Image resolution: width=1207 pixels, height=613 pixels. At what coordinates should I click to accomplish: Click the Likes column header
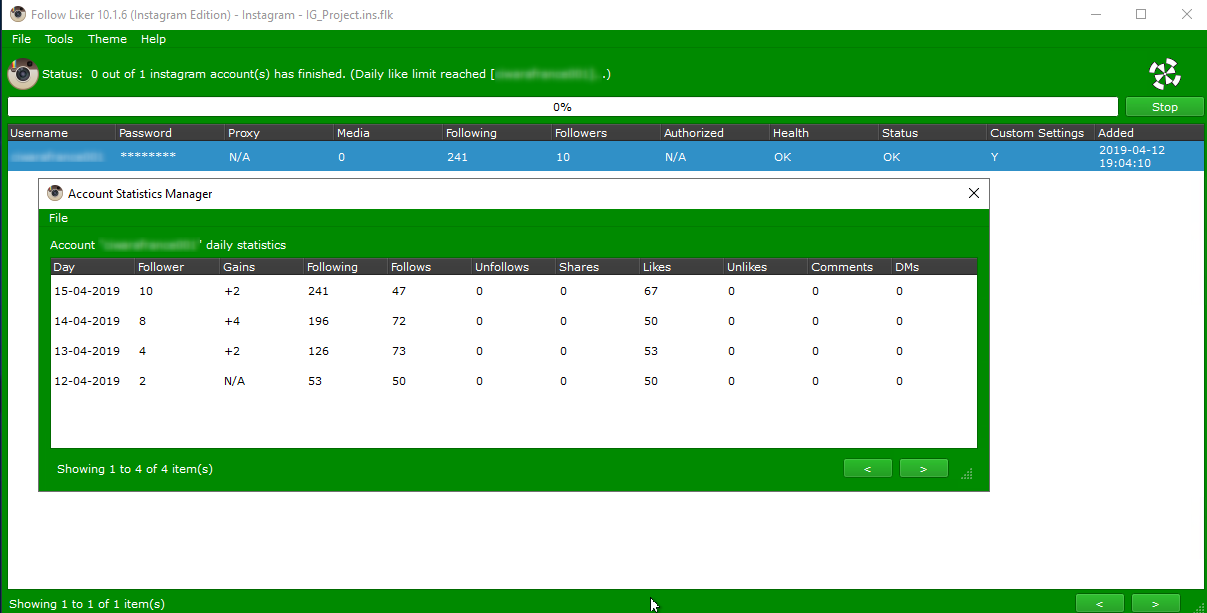coord(682,267)
